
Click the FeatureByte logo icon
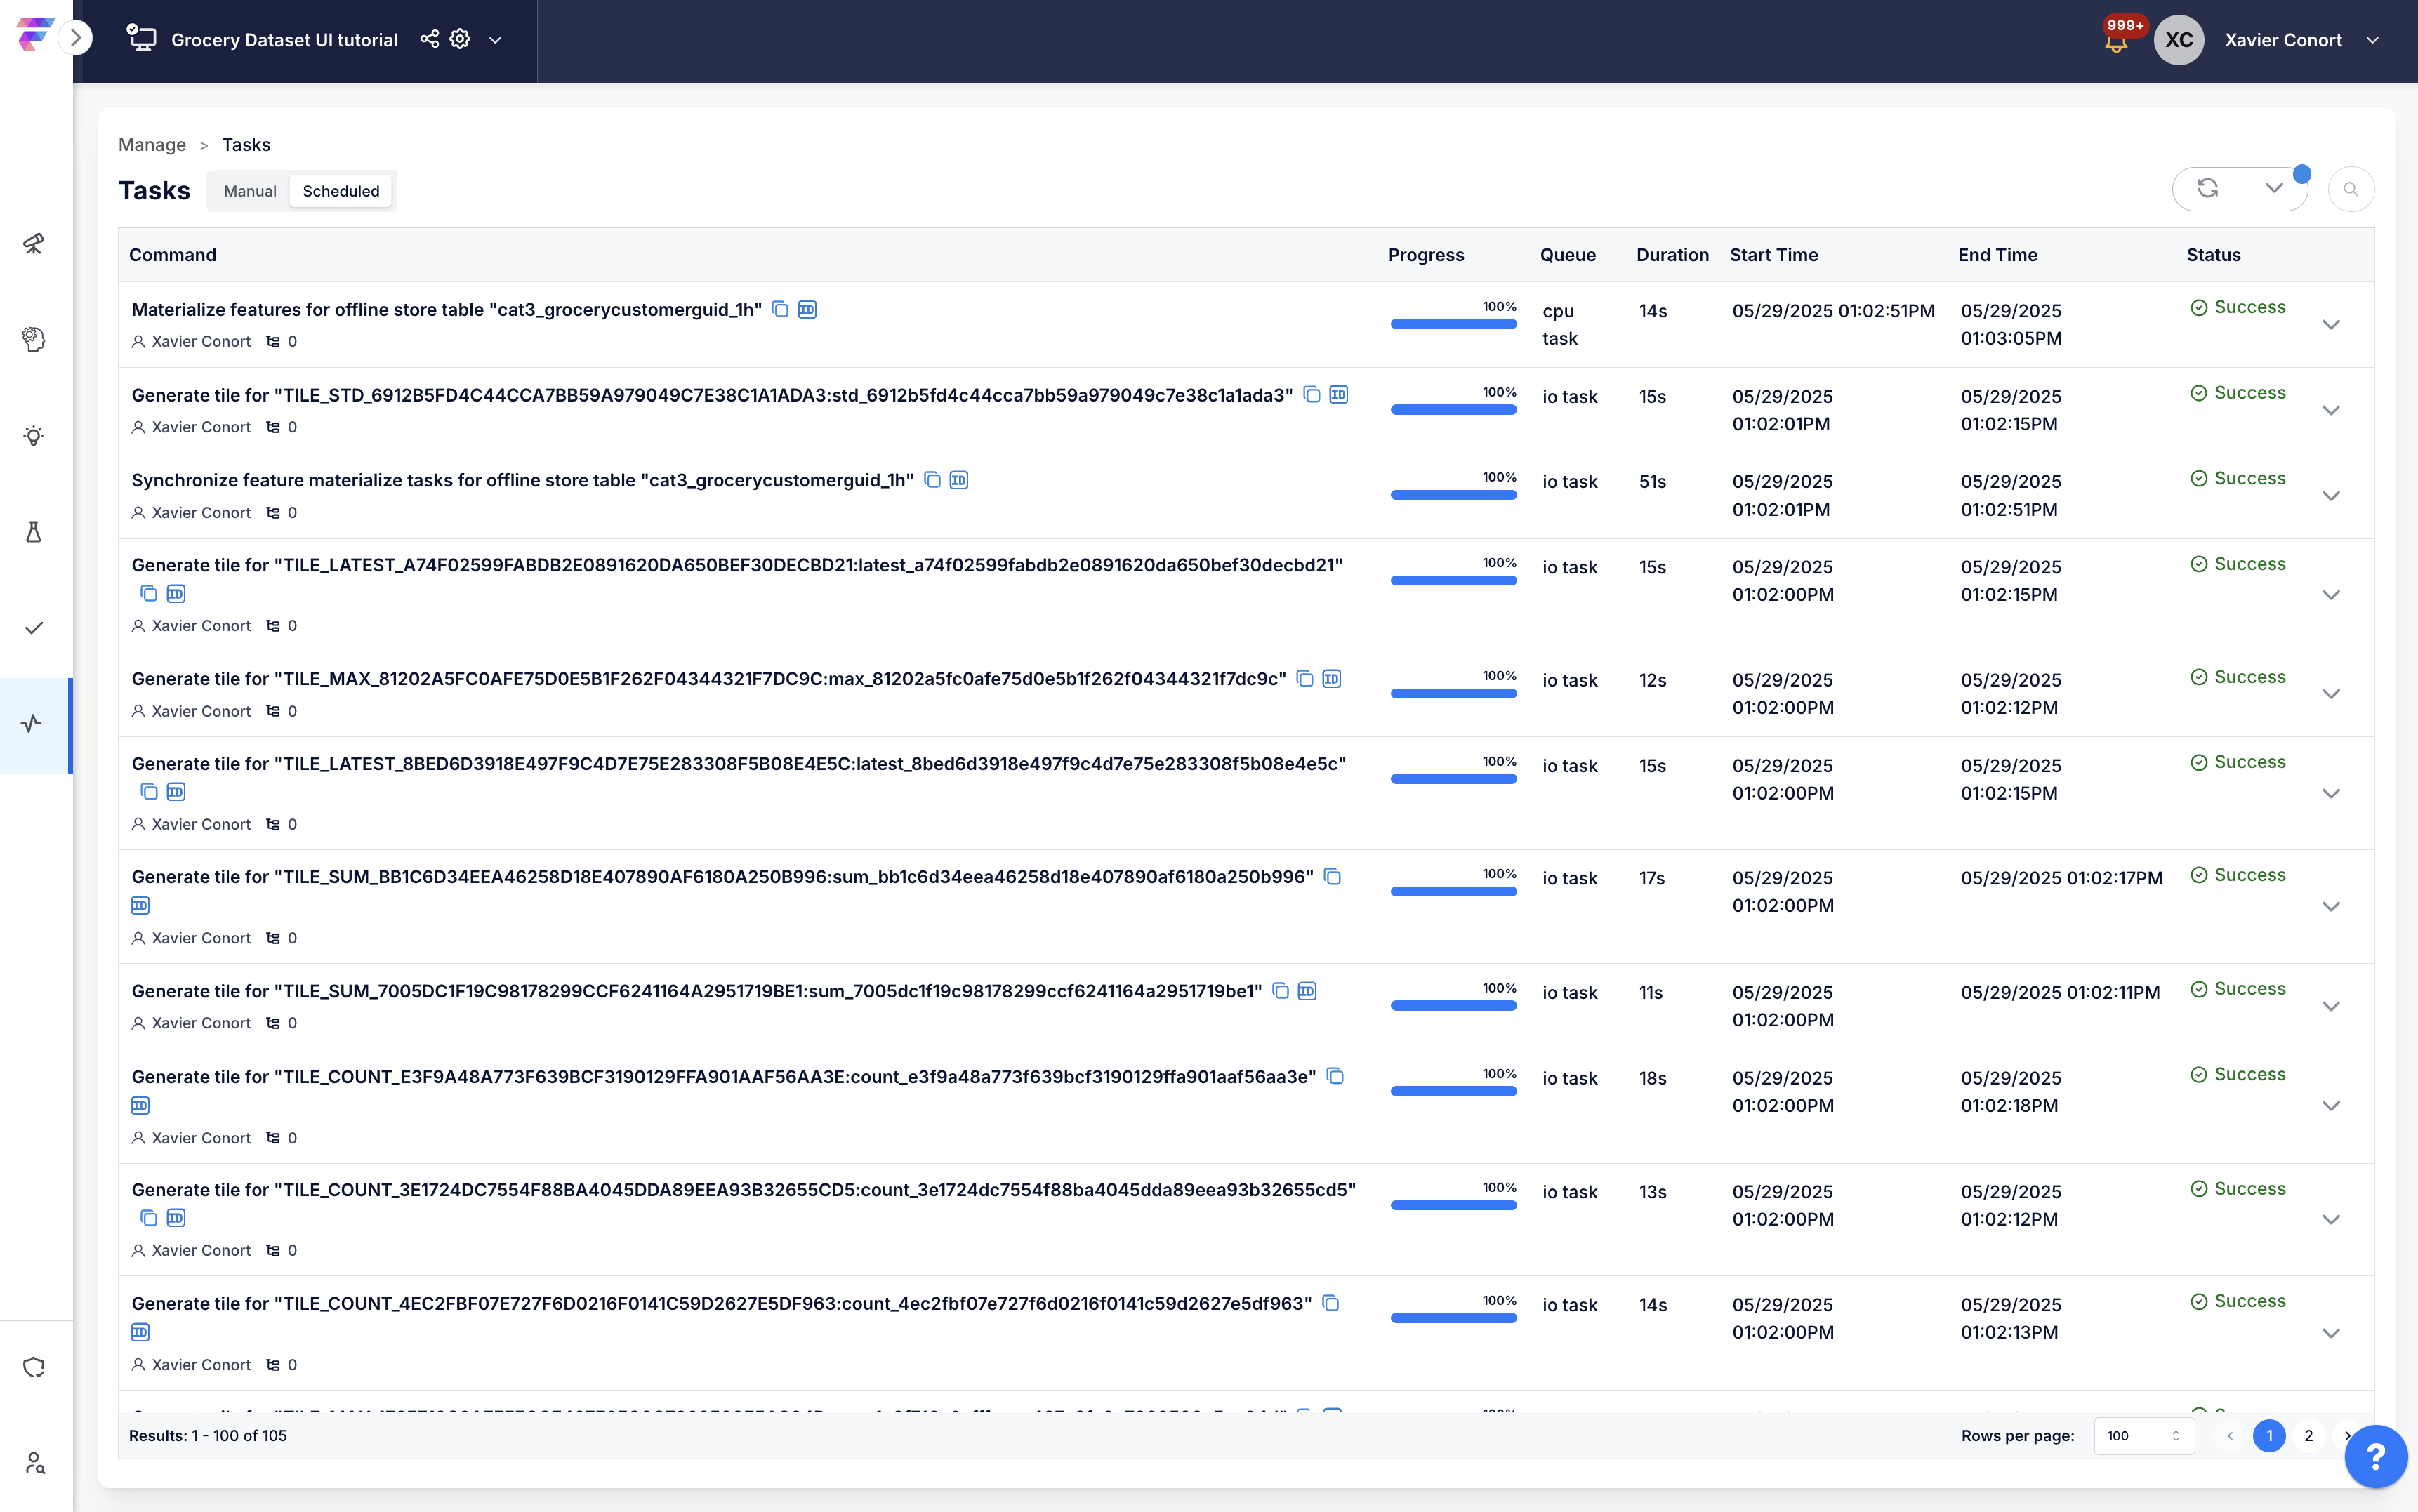coord(35,34)
